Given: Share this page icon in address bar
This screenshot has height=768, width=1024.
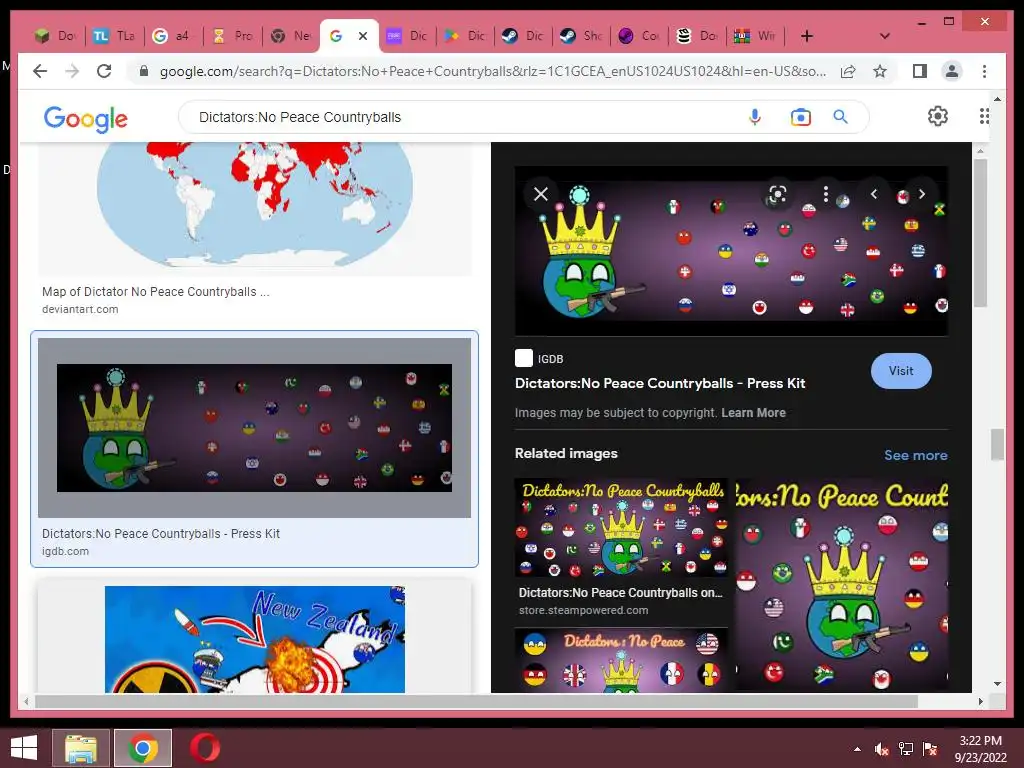Looking at the screenshot, I should pyautogui.click(x=848, y=71).
